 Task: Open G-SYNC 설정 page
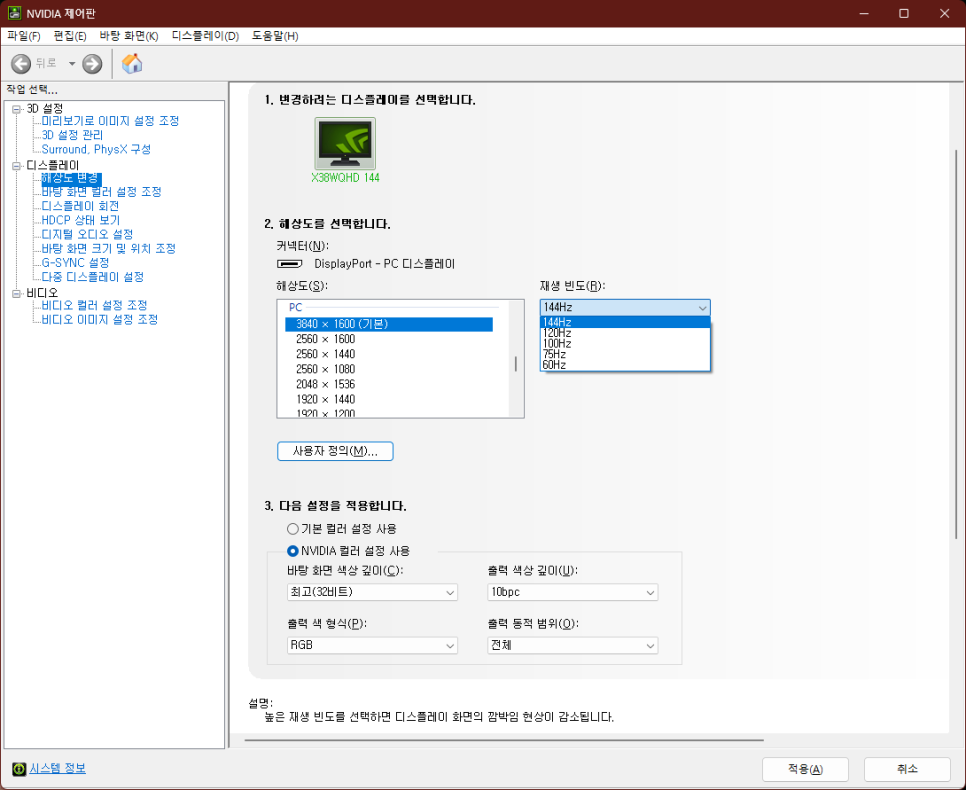(x=75, y=263)
